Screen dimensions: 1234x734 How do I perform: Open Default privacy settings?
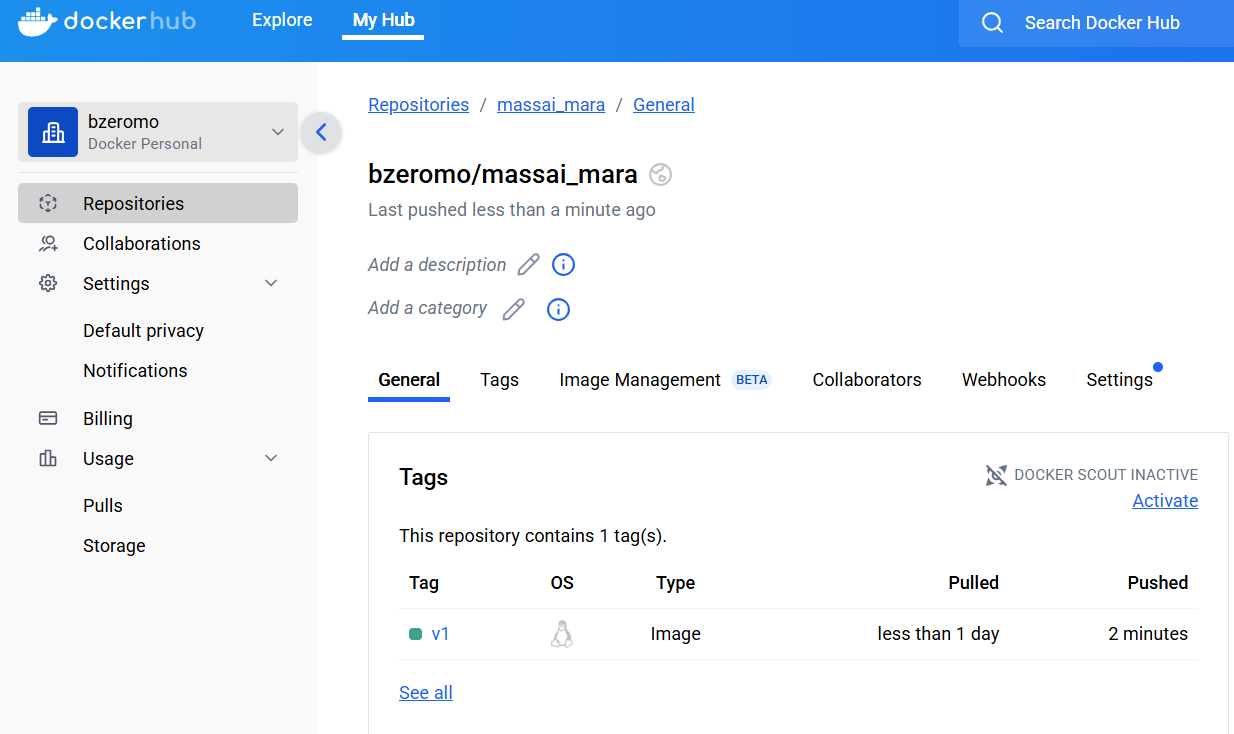coord(143,331)
